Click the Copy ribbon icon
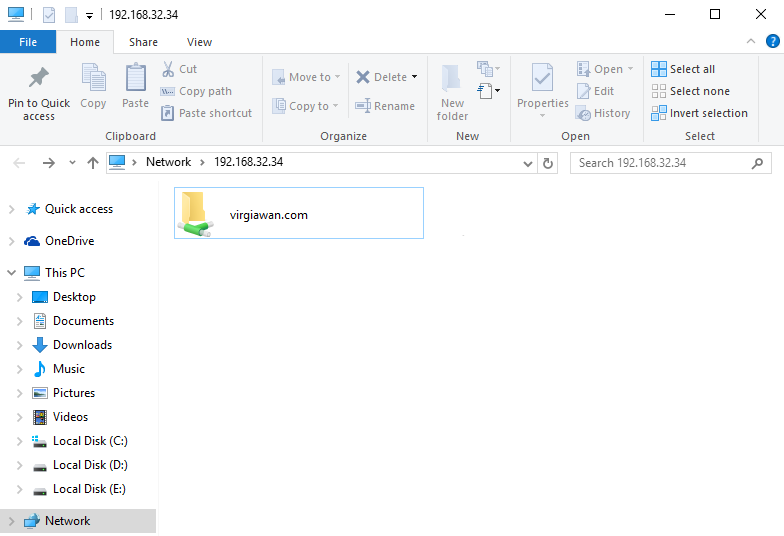The height and width of the screenshot is (536, 784). point(94,78)
